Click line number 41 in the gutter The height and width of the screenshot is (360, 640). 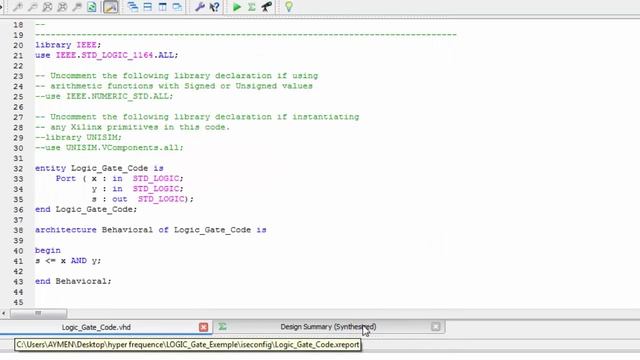18,261
